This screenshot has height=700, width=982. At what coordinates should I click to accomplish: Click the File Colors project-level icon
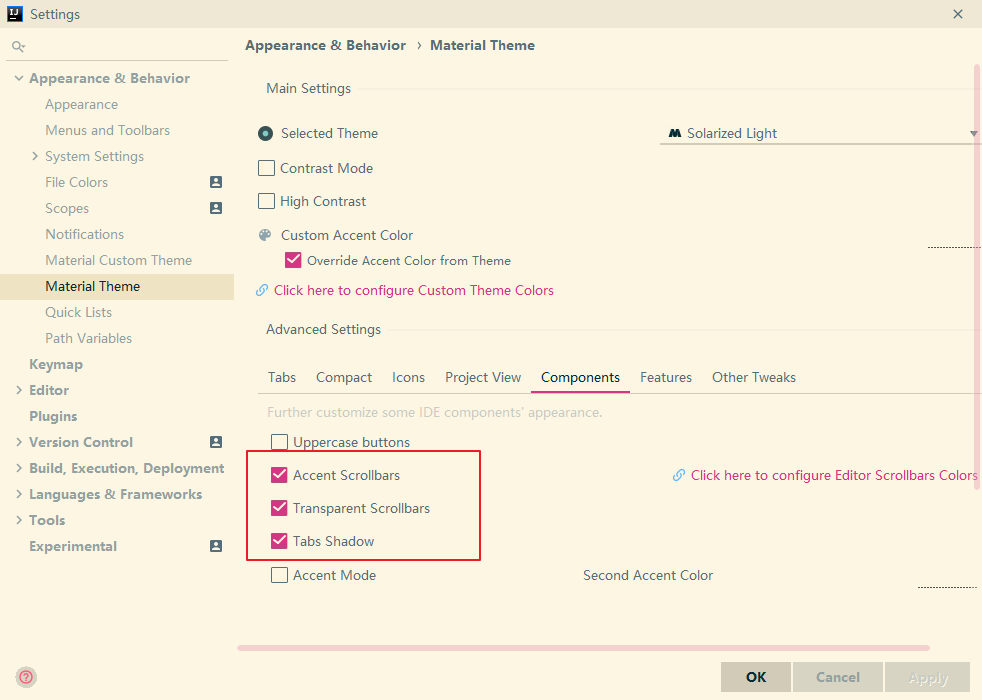216,182
